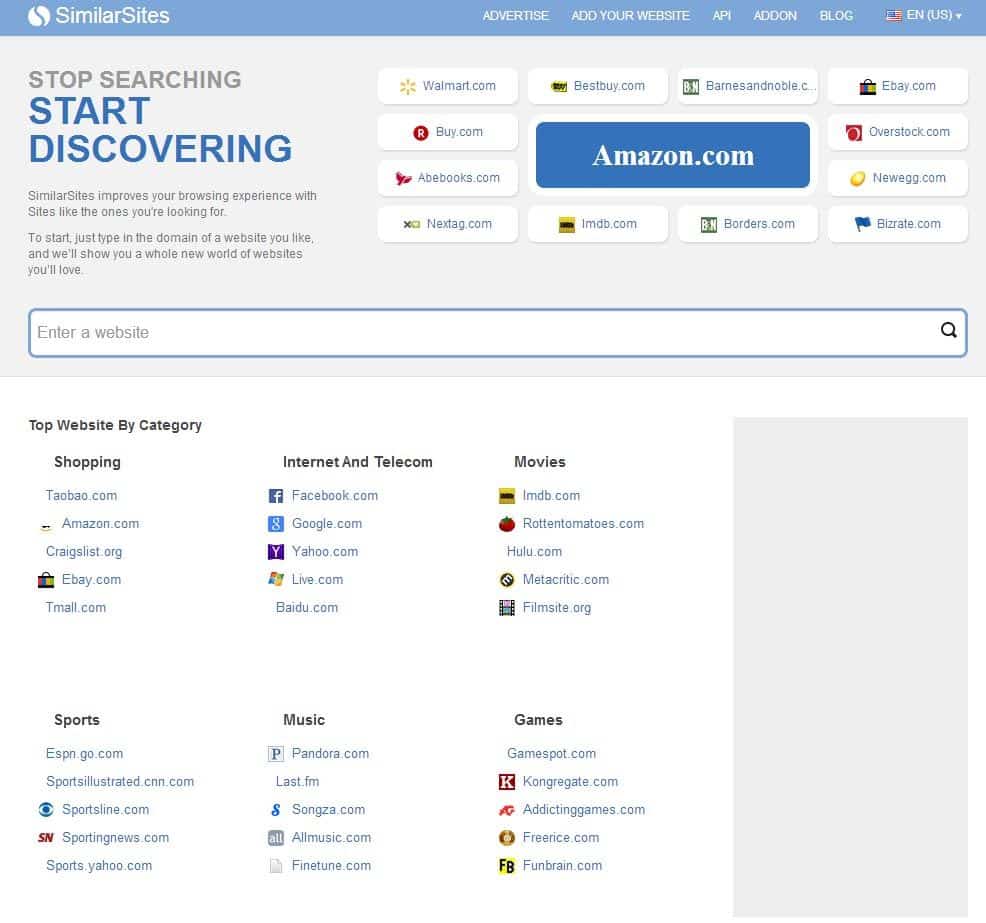Click the Metacritic favicon icon
This screenshot has width=986, height=923.
click(x=506, y=580)
